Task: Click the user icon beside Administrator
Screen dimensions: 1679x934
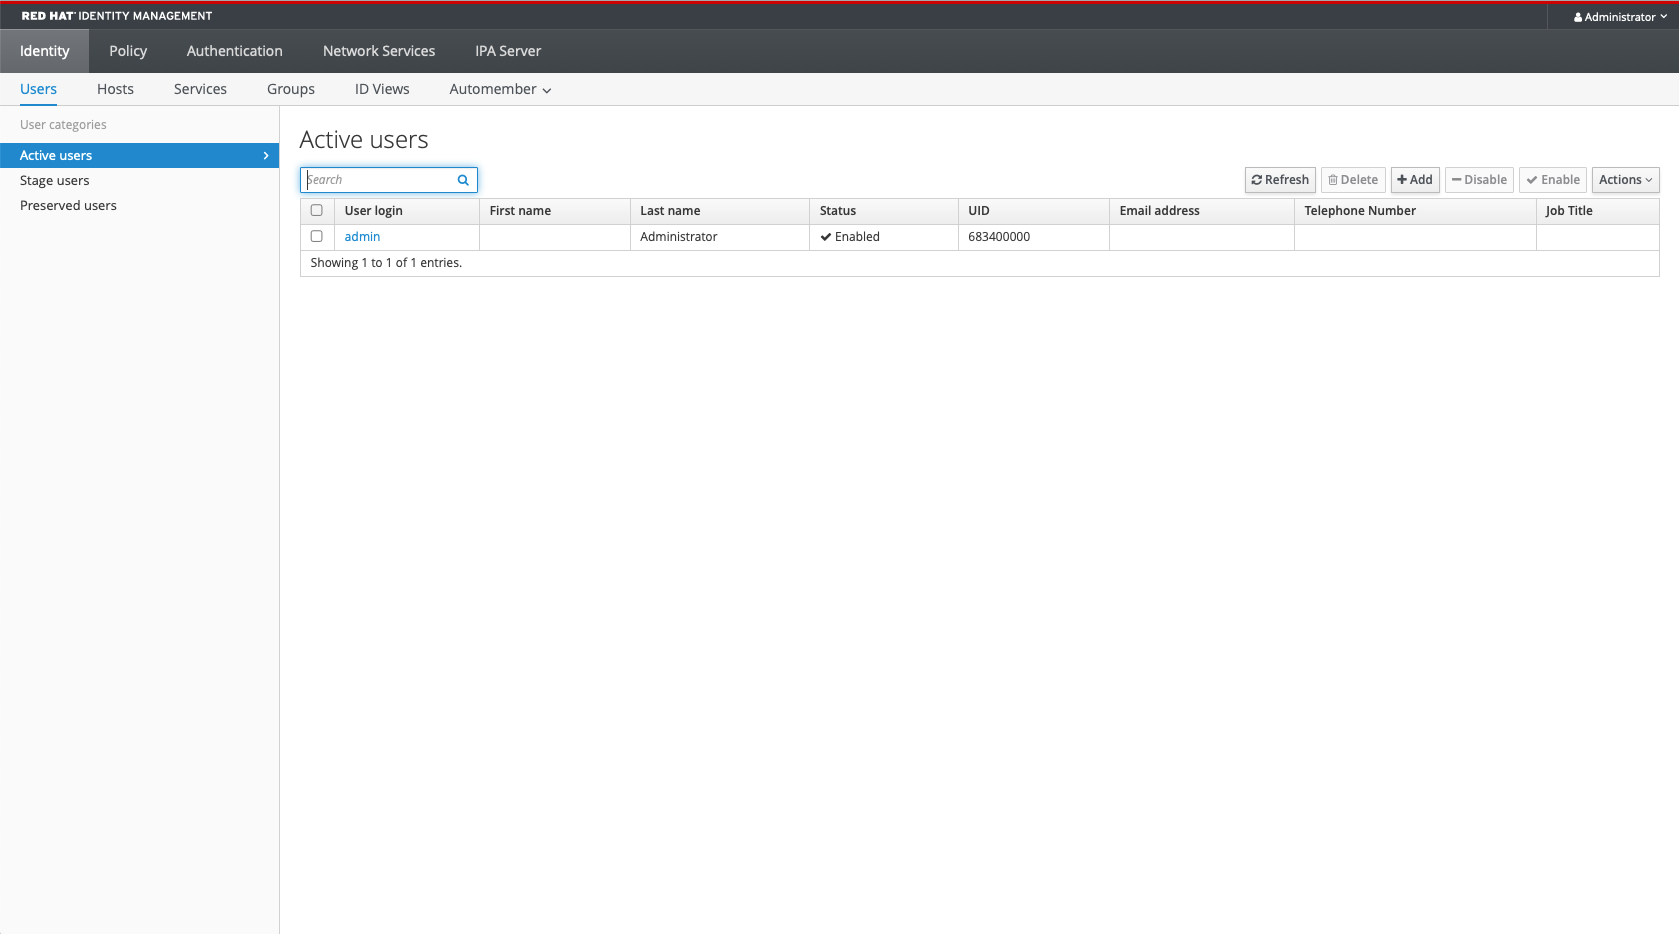Action: pos(1578,17)
